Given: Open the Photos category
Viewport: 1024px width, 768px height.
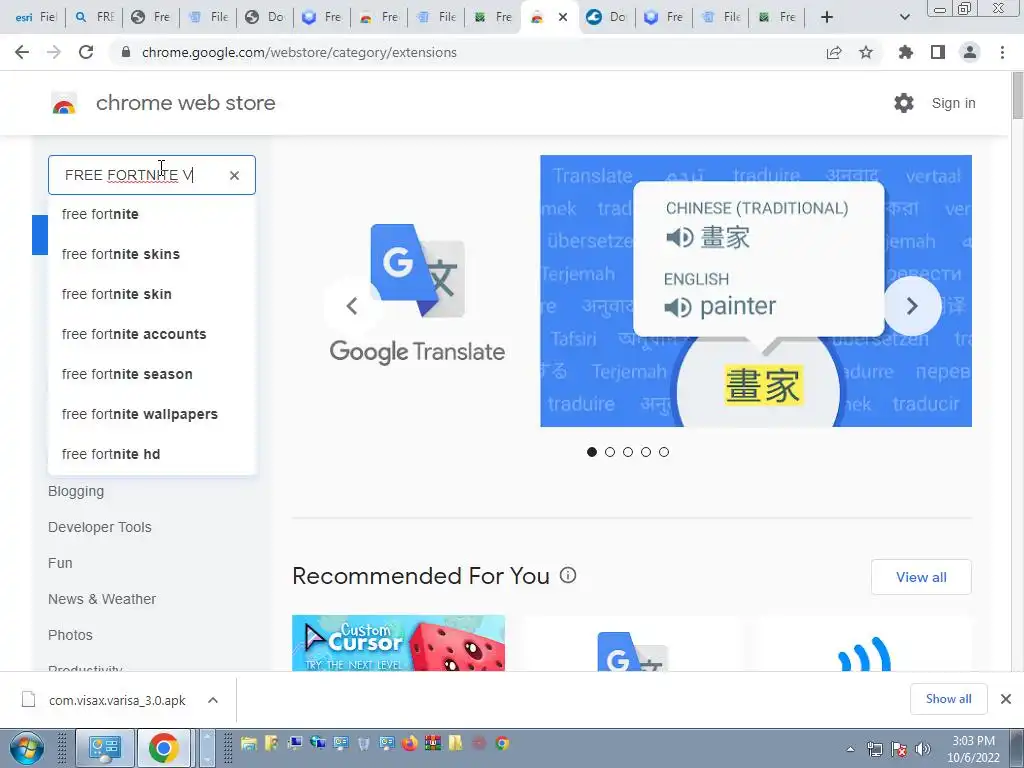Looking at the screenshot, I should coord(70,635).
